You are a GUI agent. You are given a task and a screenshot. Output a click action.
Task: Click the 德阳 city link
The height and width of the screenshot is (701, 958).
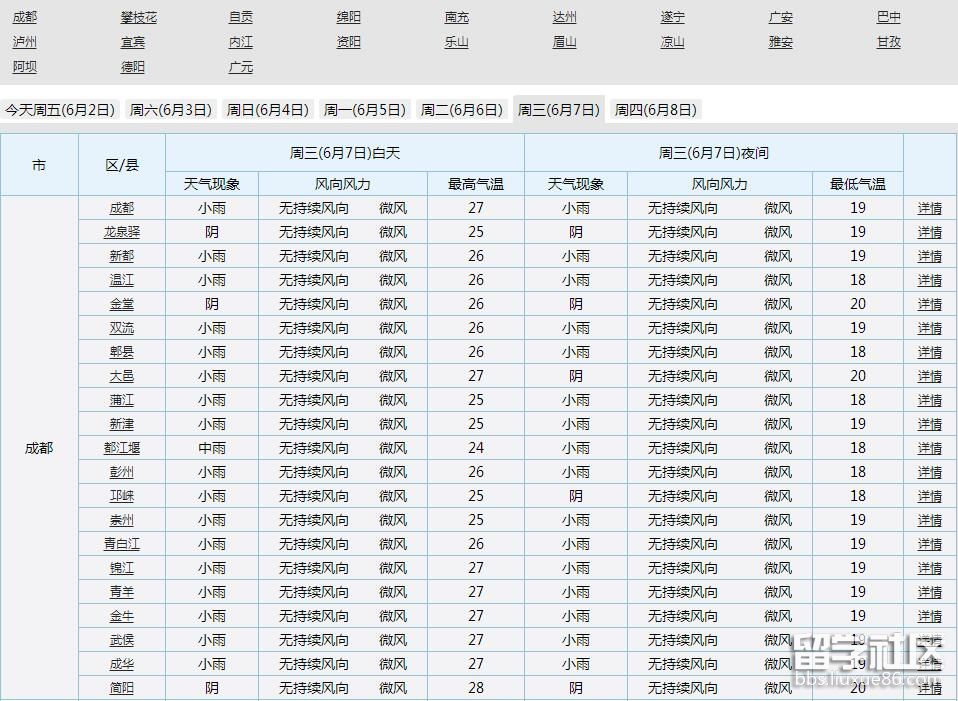(x=131, y=67)
